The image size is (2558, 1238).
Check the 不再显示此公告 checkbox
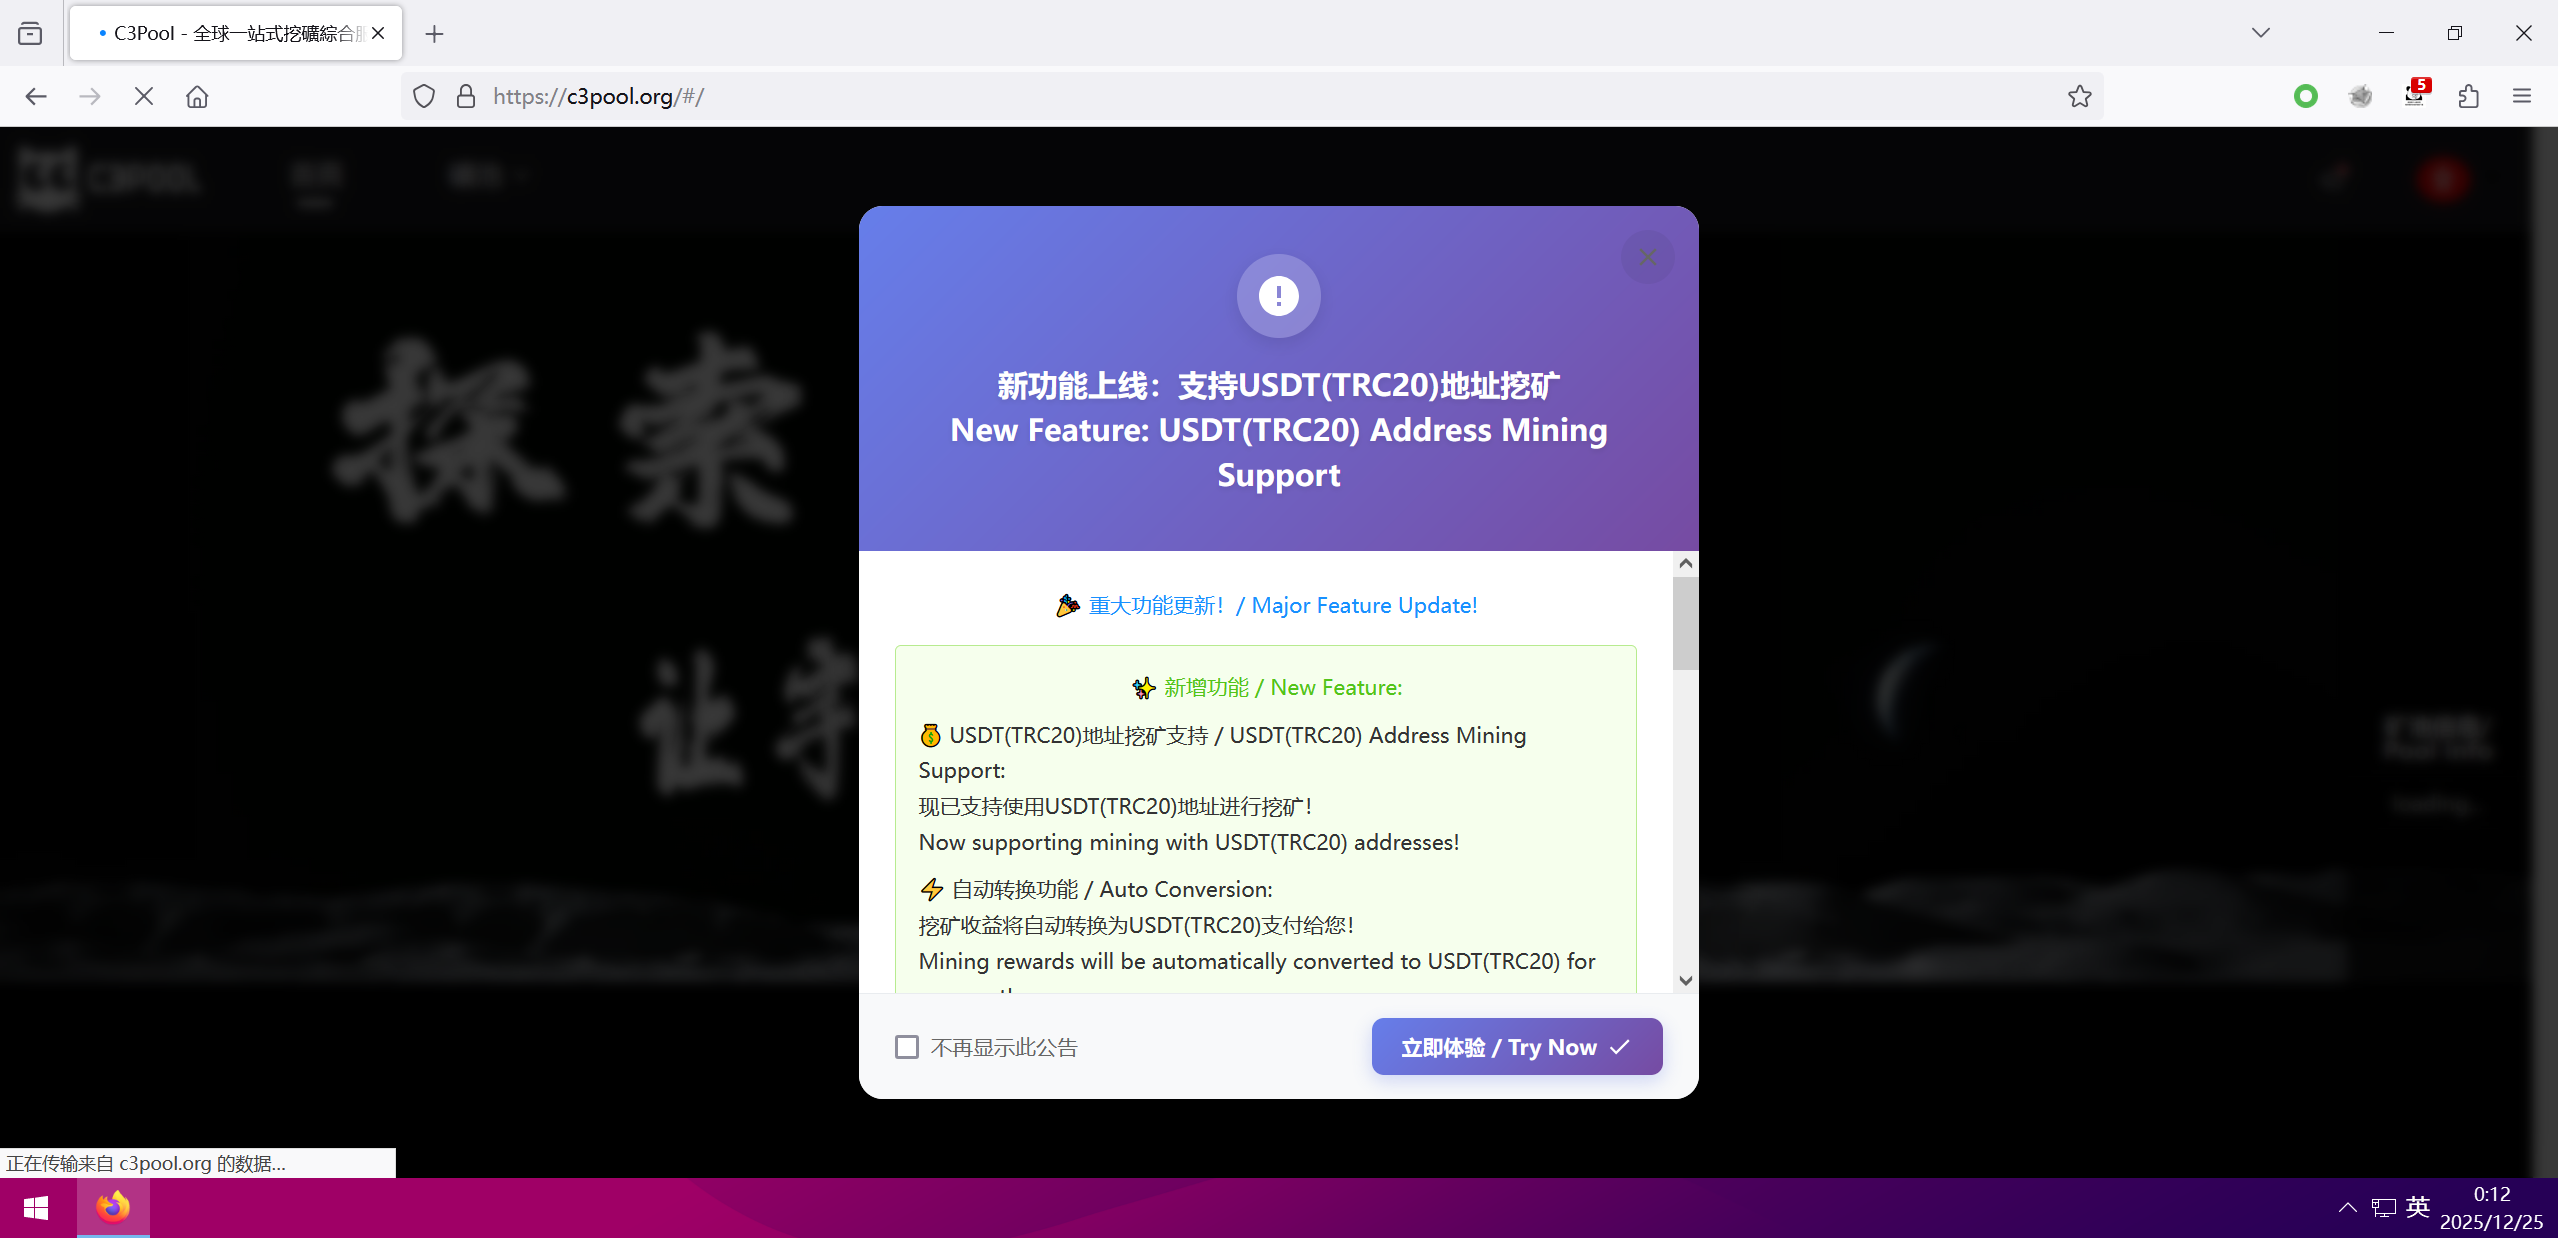tap(907, 1047)
